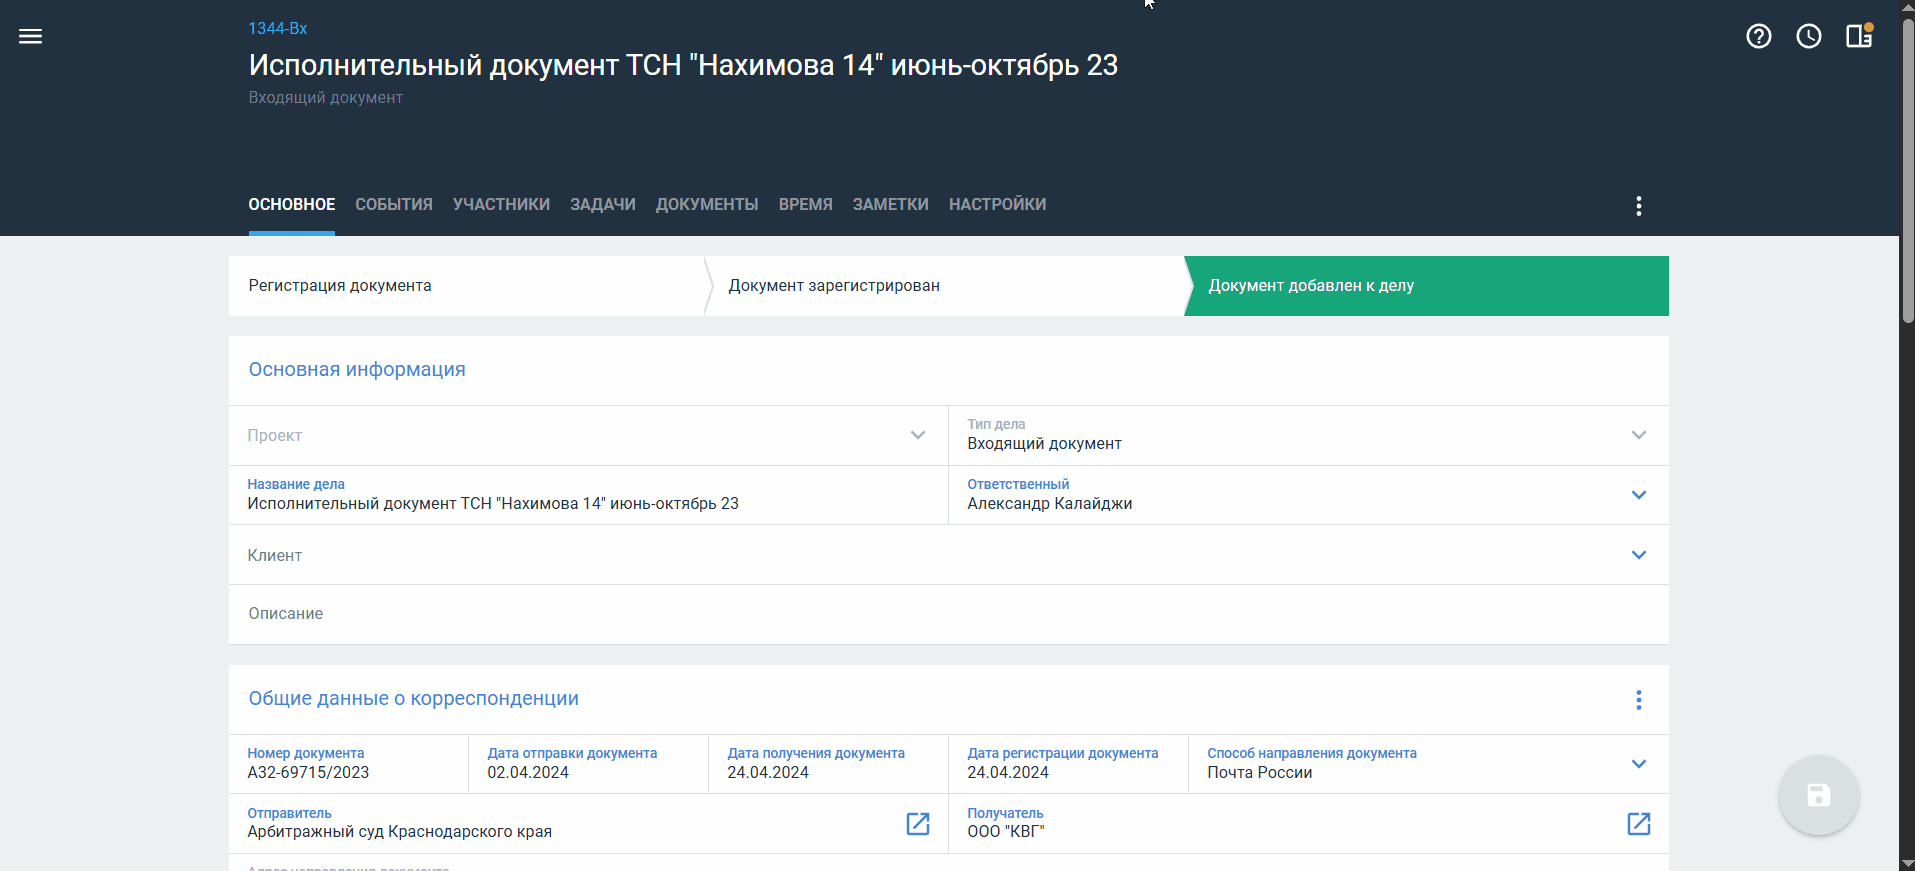Click the help question mark icon
This screenshot has width=1915, height=871.
[x=1758, y=37]
